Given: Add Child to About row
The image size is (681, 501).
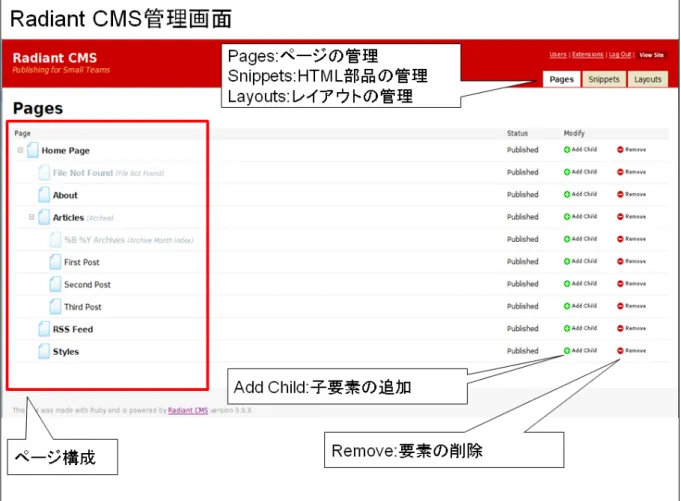Looking at the screenshot, I should (580, 194).
